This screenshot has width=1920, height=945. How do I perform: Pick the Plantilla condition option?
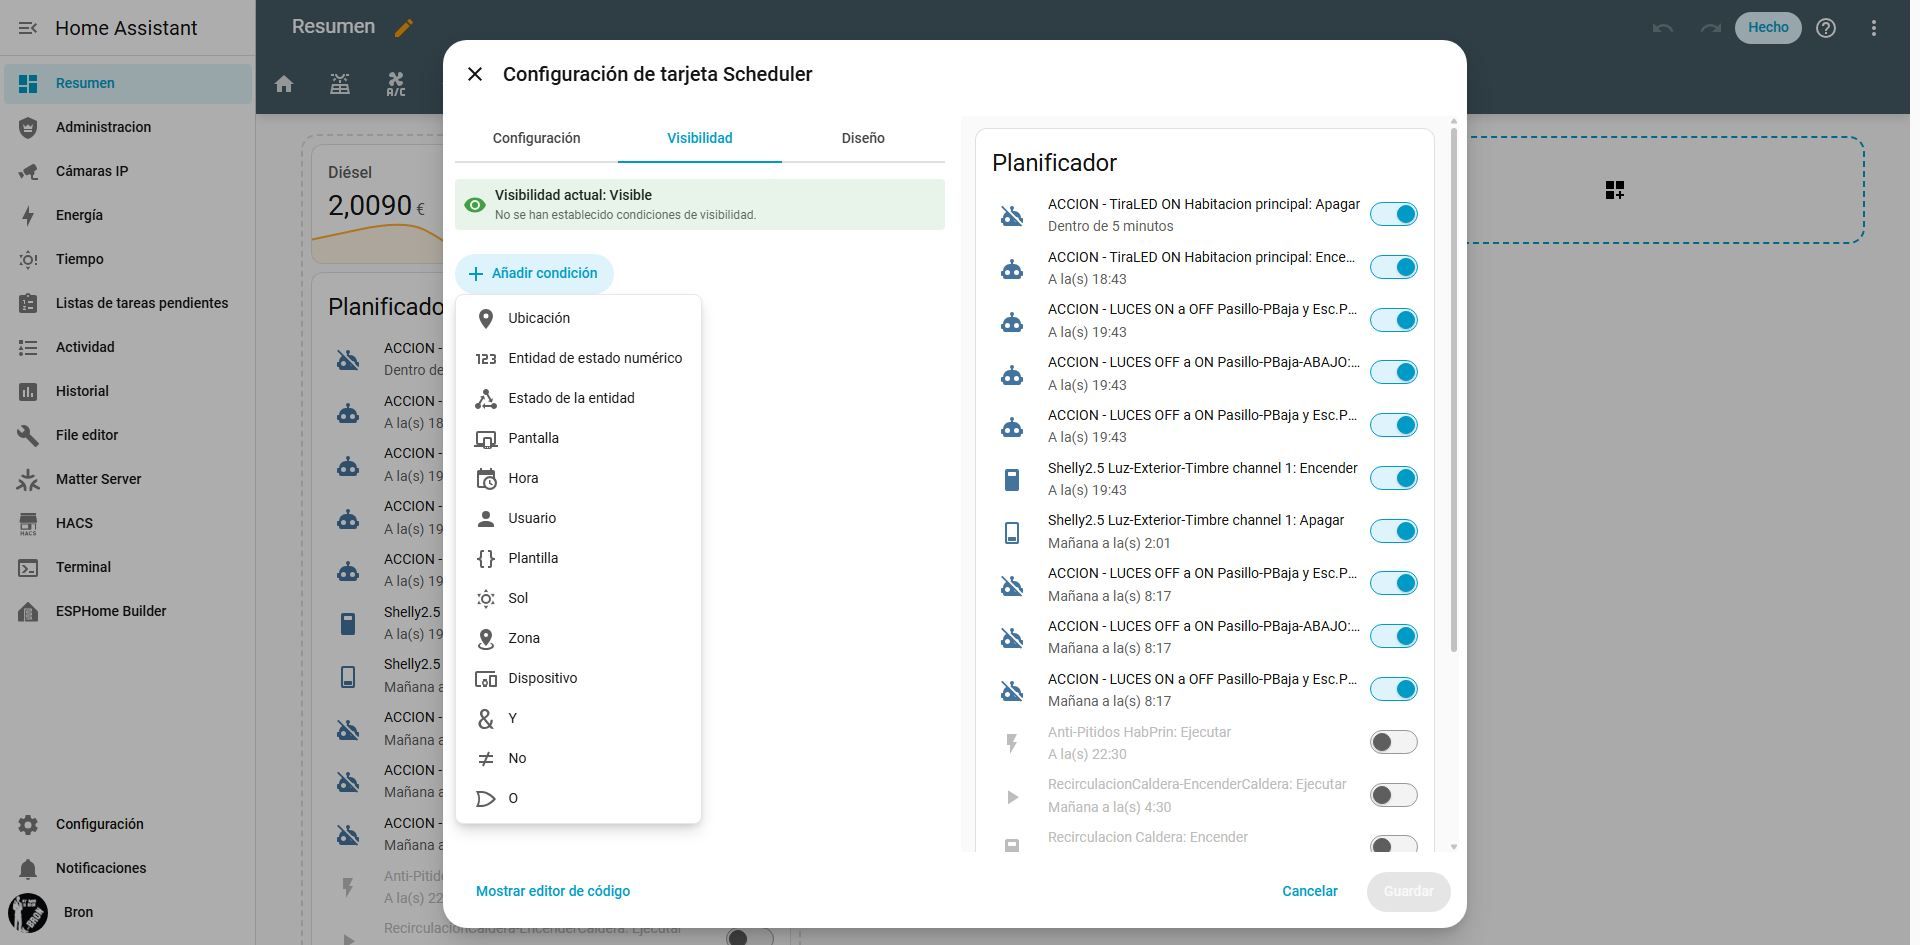pyautogui.click(x=578, y=558)
